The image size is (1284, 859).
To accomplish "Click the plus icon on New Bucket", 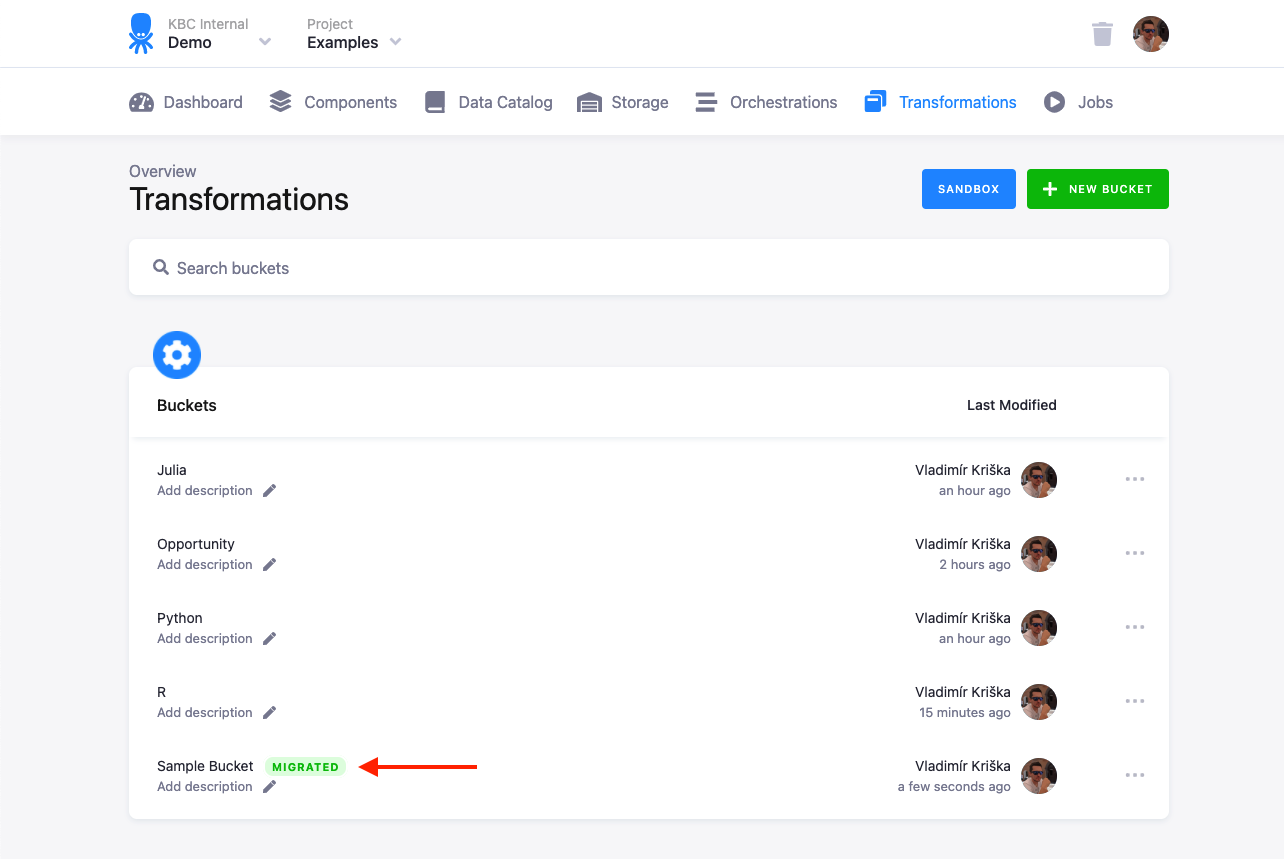I will [1050, 189].
